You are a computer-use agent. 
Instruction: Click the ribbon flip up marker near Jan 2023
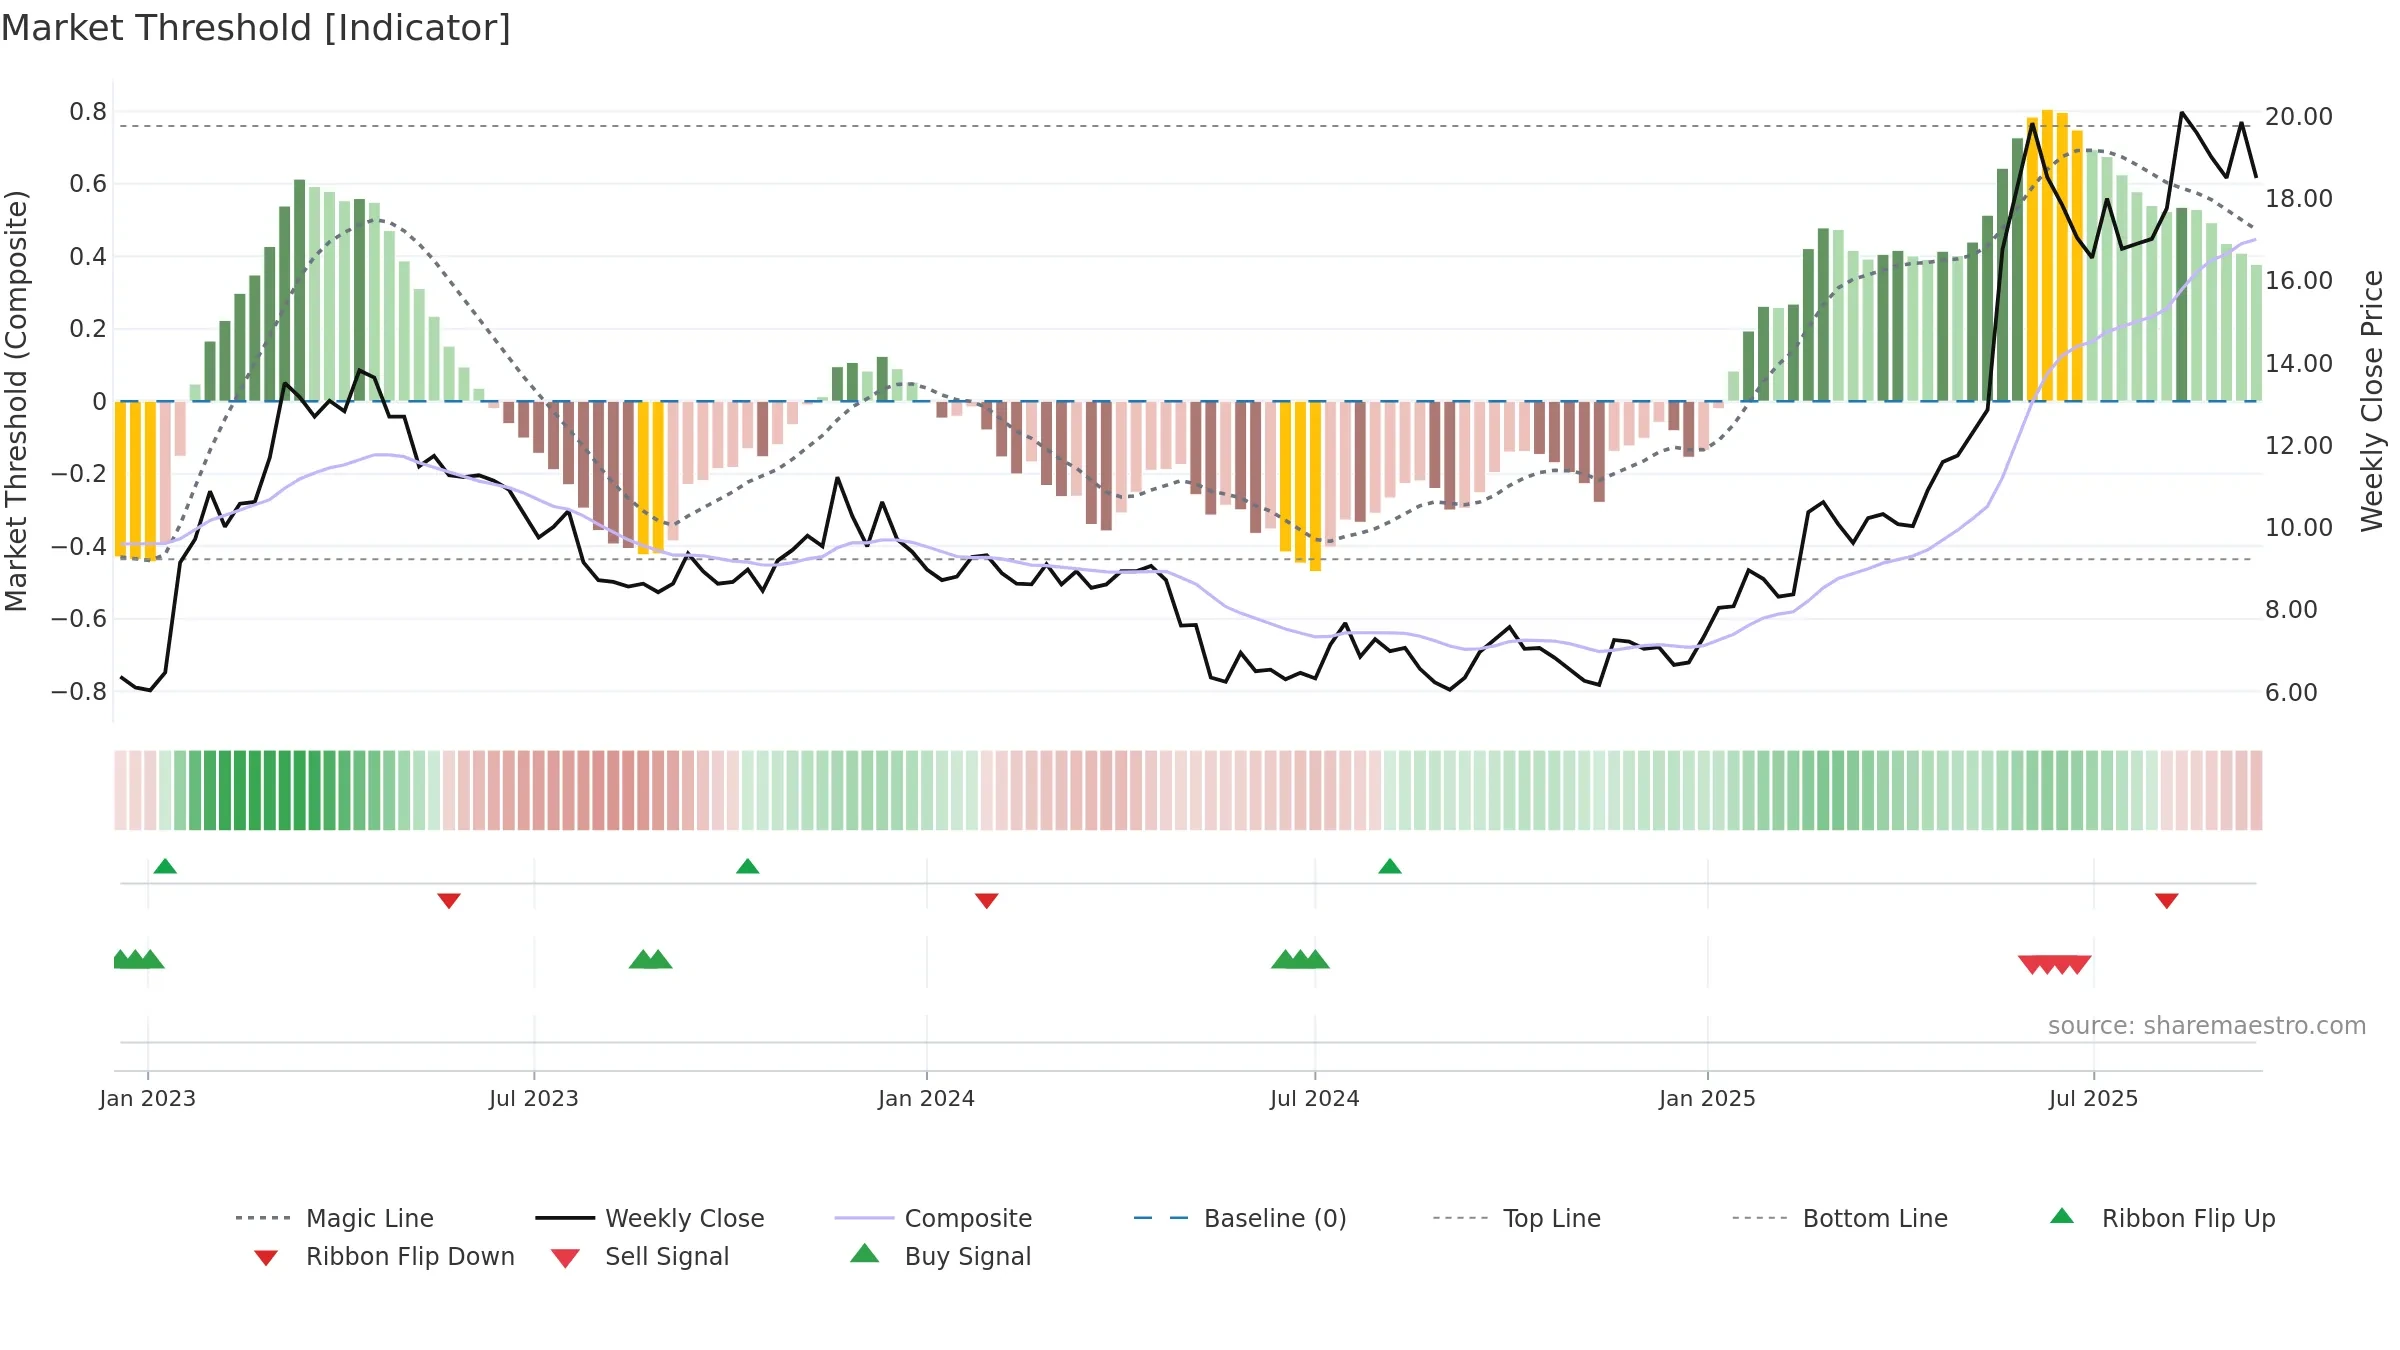pos(165,866)
